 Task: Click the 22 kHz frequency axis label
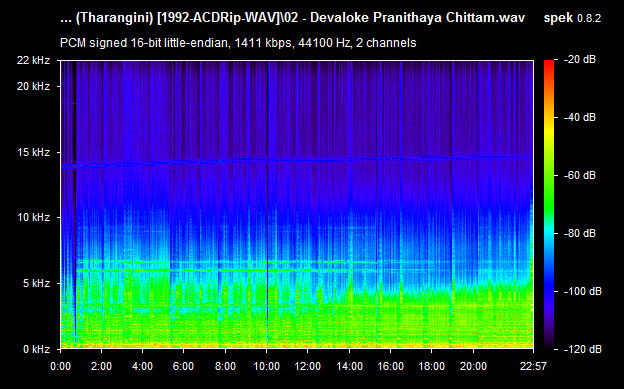tap(33, 60)
